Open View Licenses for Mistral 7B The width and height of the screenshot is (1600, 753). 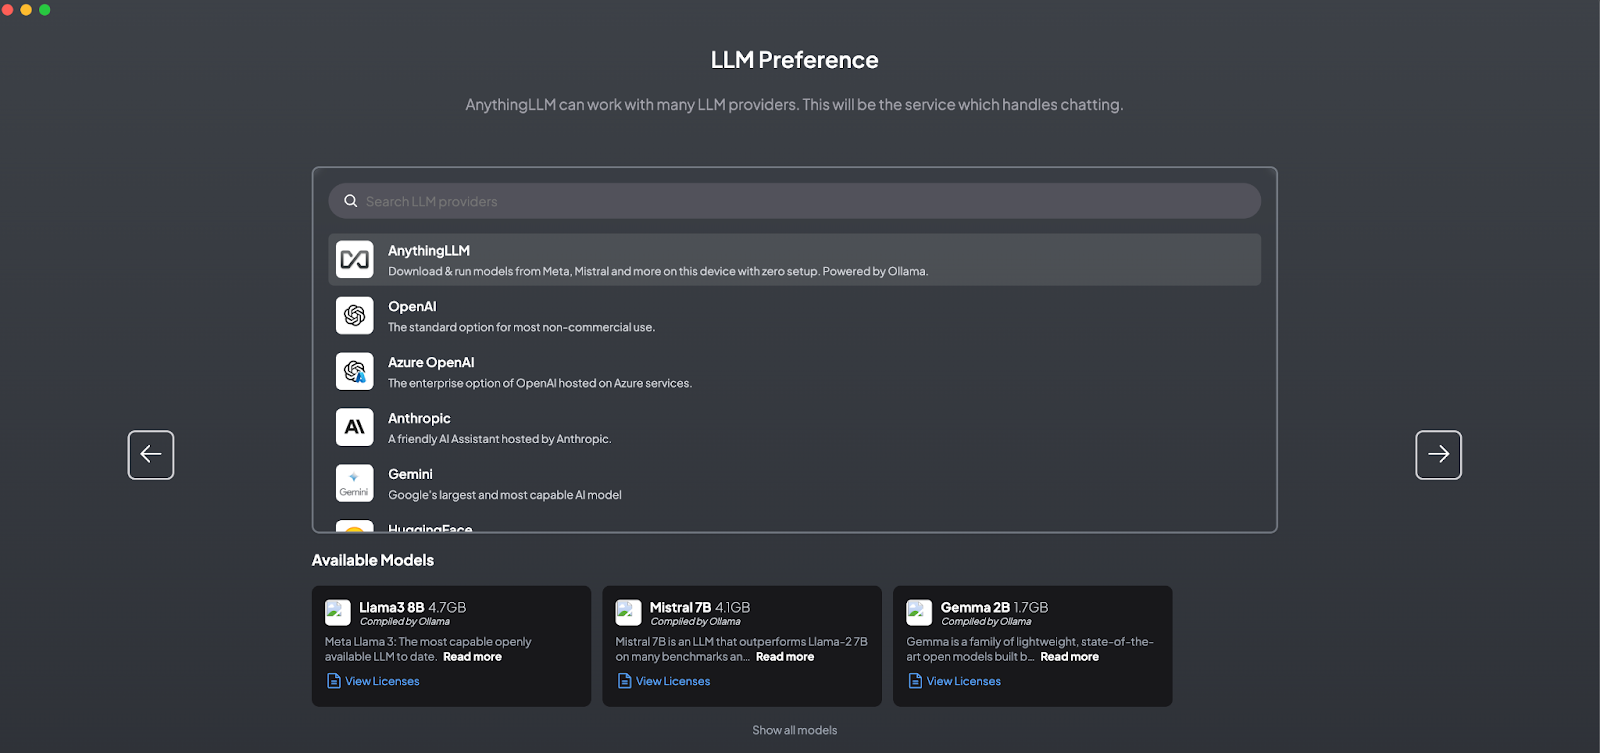673,681
